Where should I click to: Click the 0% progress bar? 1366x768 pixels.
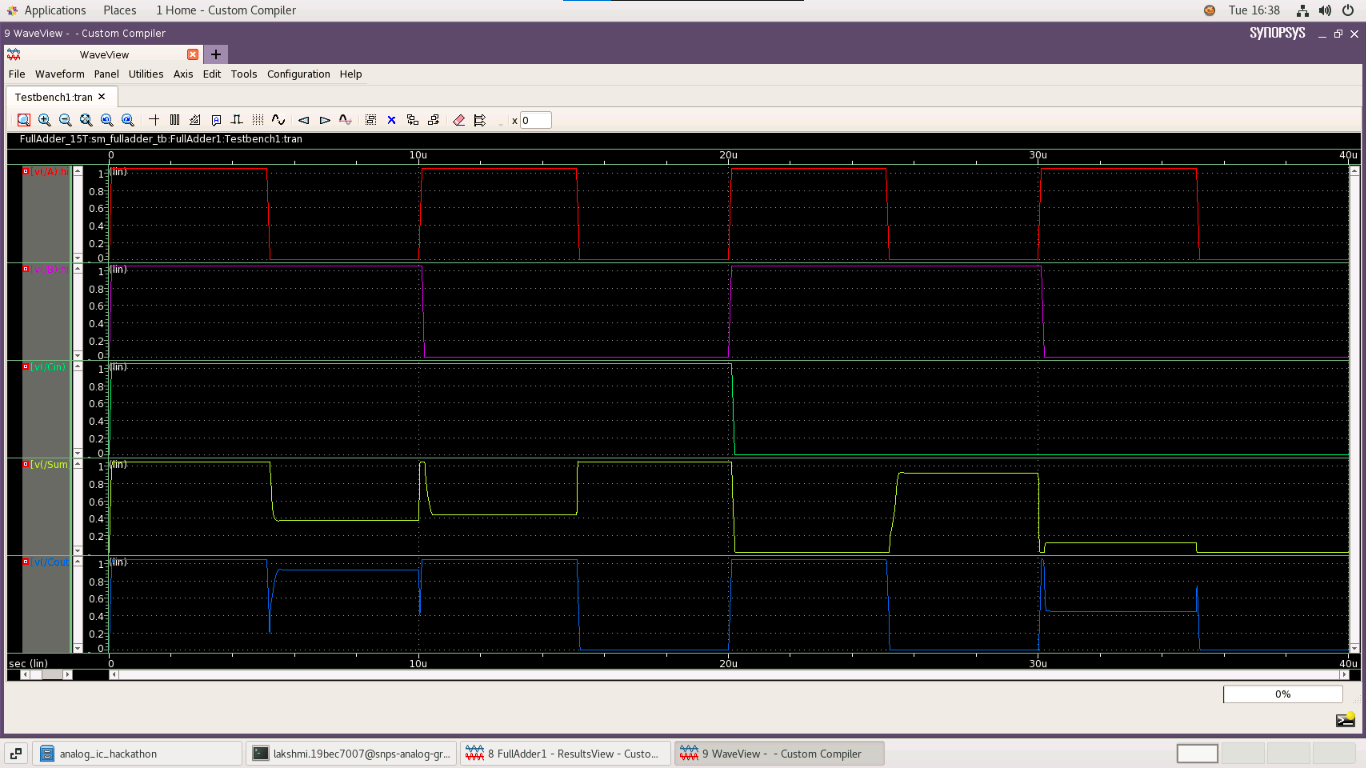(x=1283, y=694)
